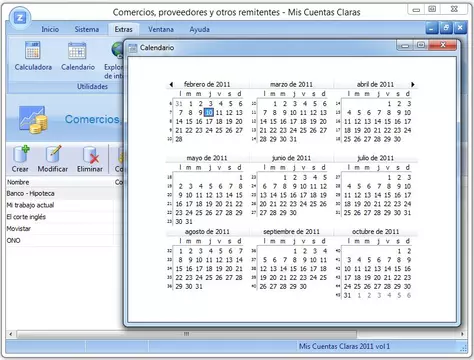
Task: Open the Inicio ribbon tab
Action: (50, 29)
